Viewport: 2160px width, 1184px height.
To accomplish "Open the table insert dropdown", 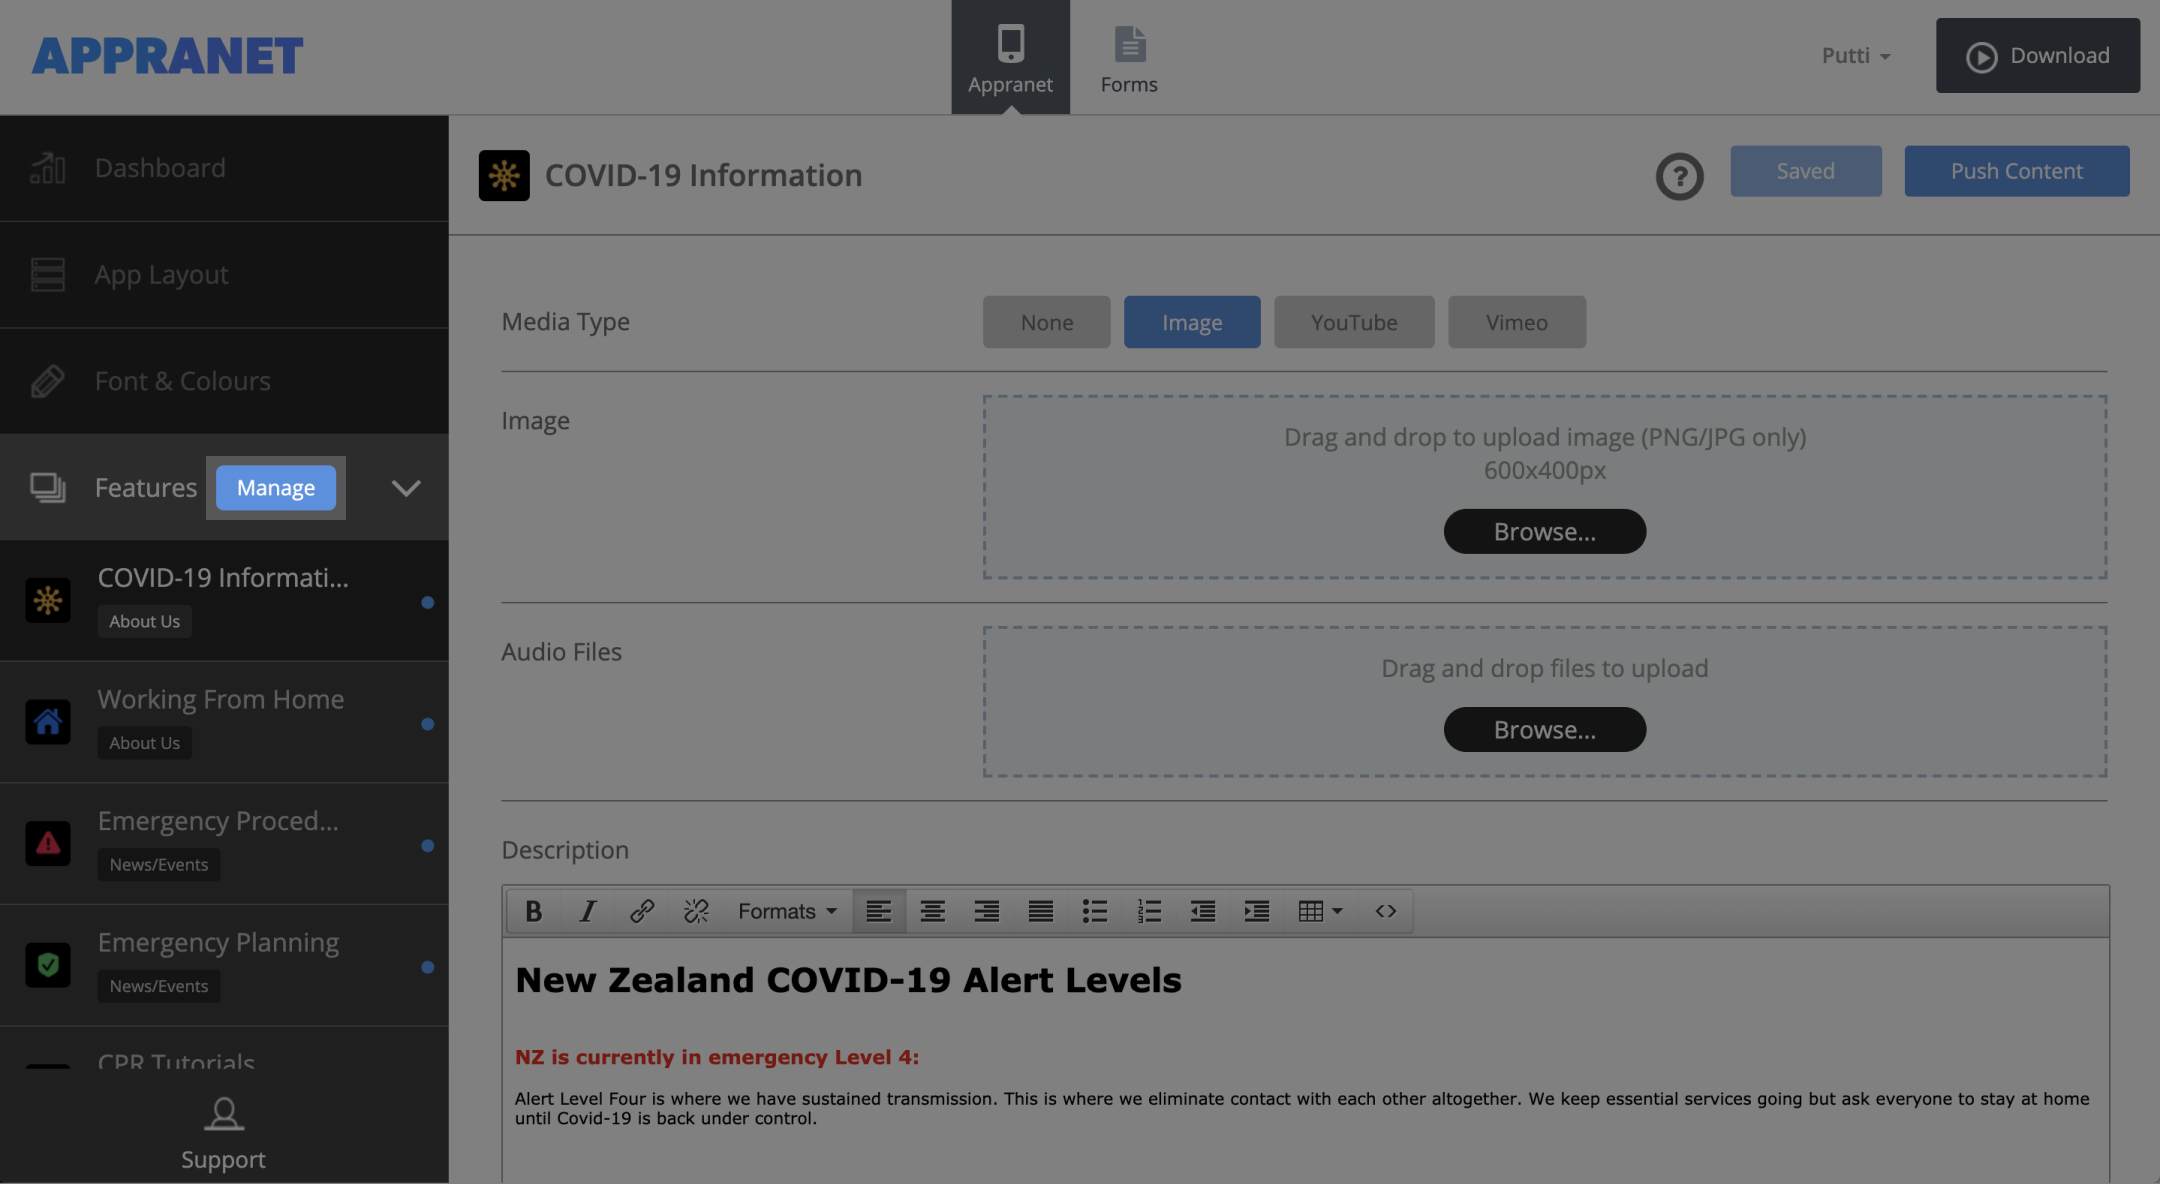I will click(1320, 911).
